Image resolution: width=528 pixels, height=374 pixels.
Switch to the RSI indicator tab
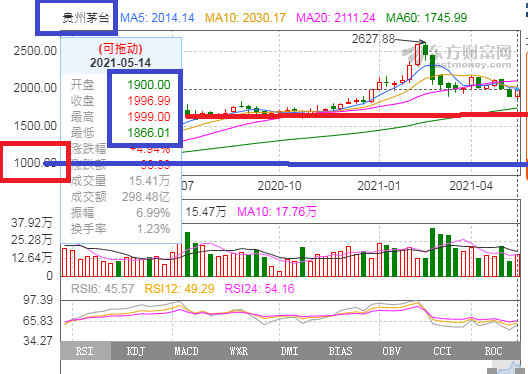[x=86, y=351]
